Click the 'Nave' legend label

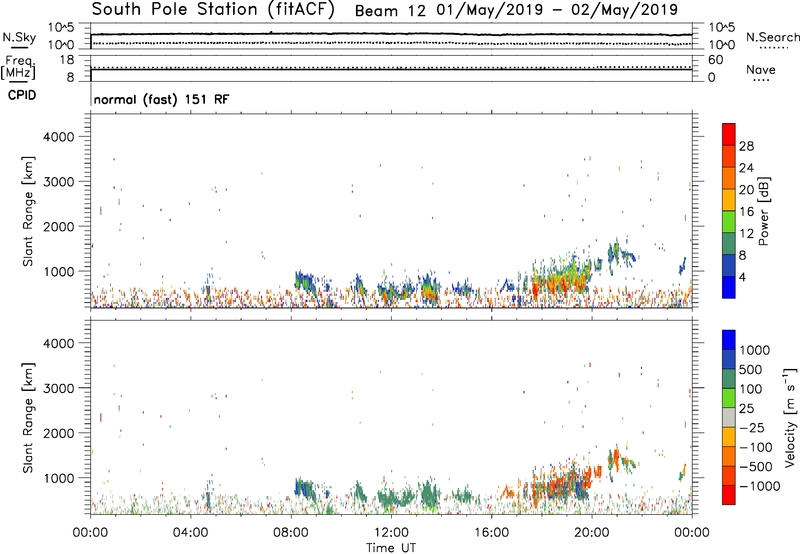(761, 70)
